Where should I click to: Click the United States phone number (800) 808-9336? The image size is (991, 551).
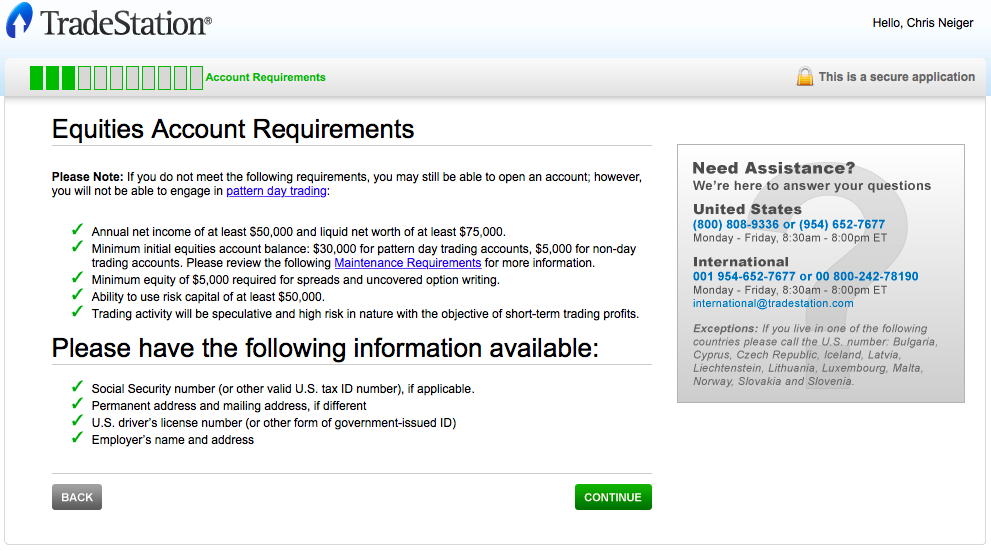[x=736, y=225]
